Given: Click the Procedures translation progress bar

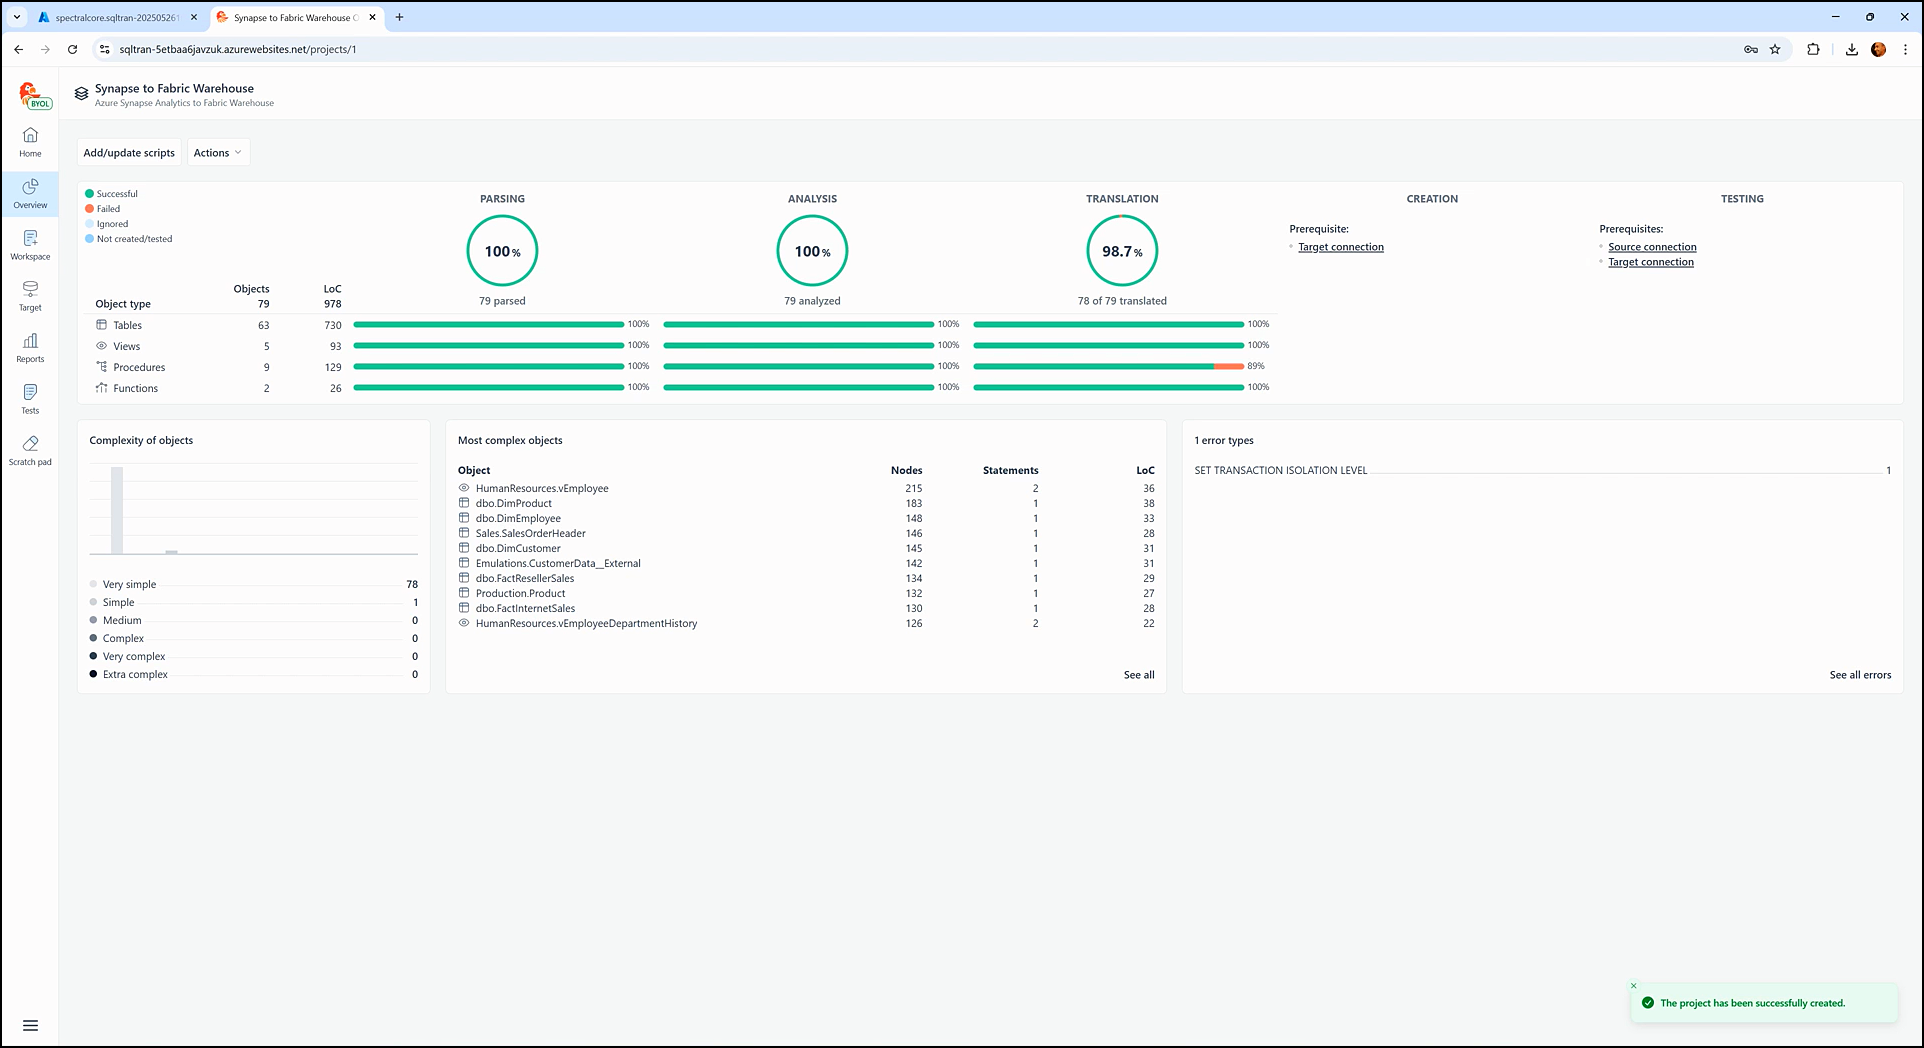Looking at the screenshot, I should (x=1108, y=367).
